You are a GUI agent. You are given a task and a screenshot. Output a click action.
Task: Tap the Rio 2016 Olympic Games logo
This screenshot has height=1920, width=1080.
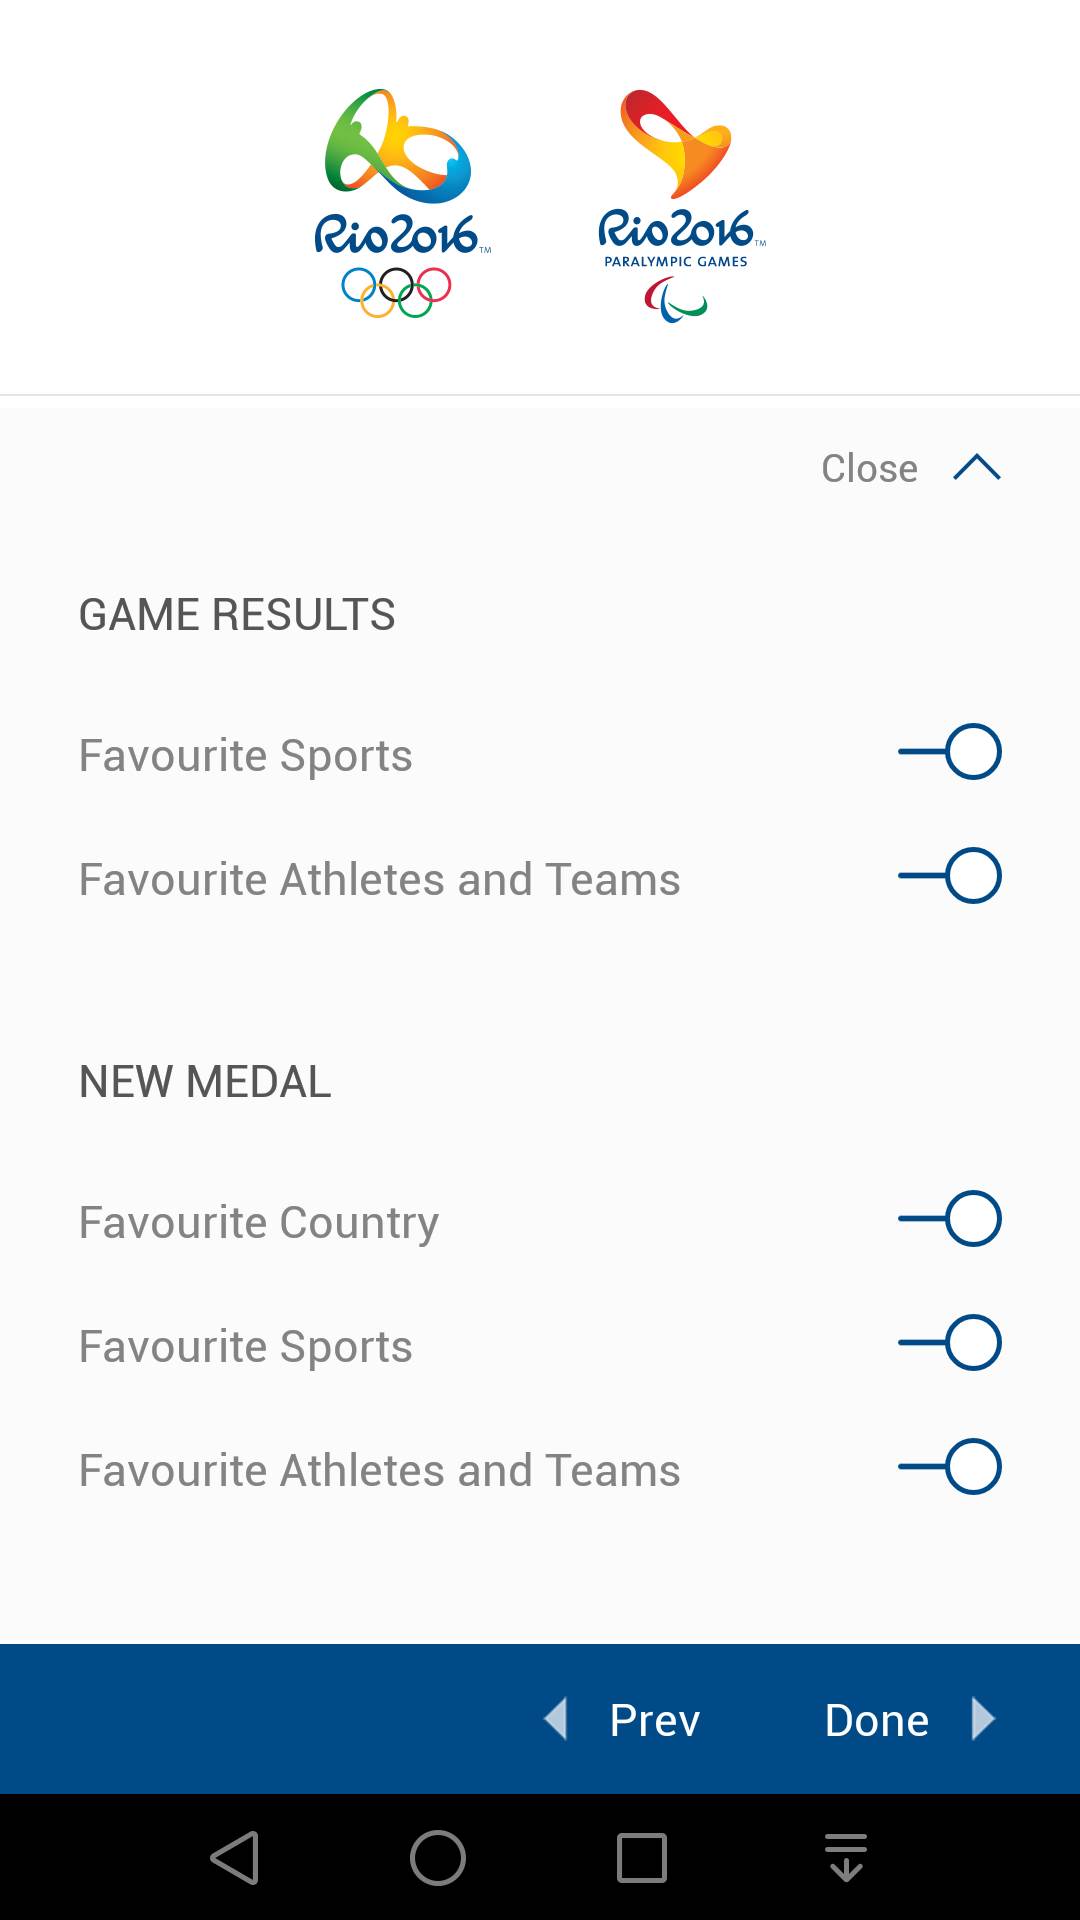click(x=400, y=204)
